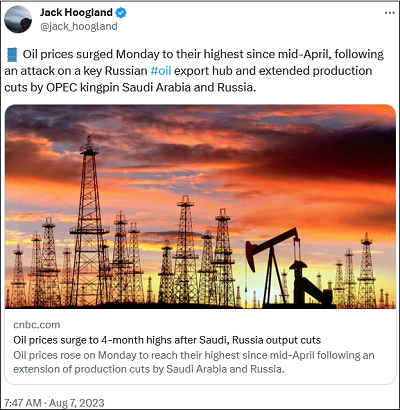
Task: Open the 'Oil prices surge to 4-month highs' headline
Action: pyautogui.click(x=167, y=340)
